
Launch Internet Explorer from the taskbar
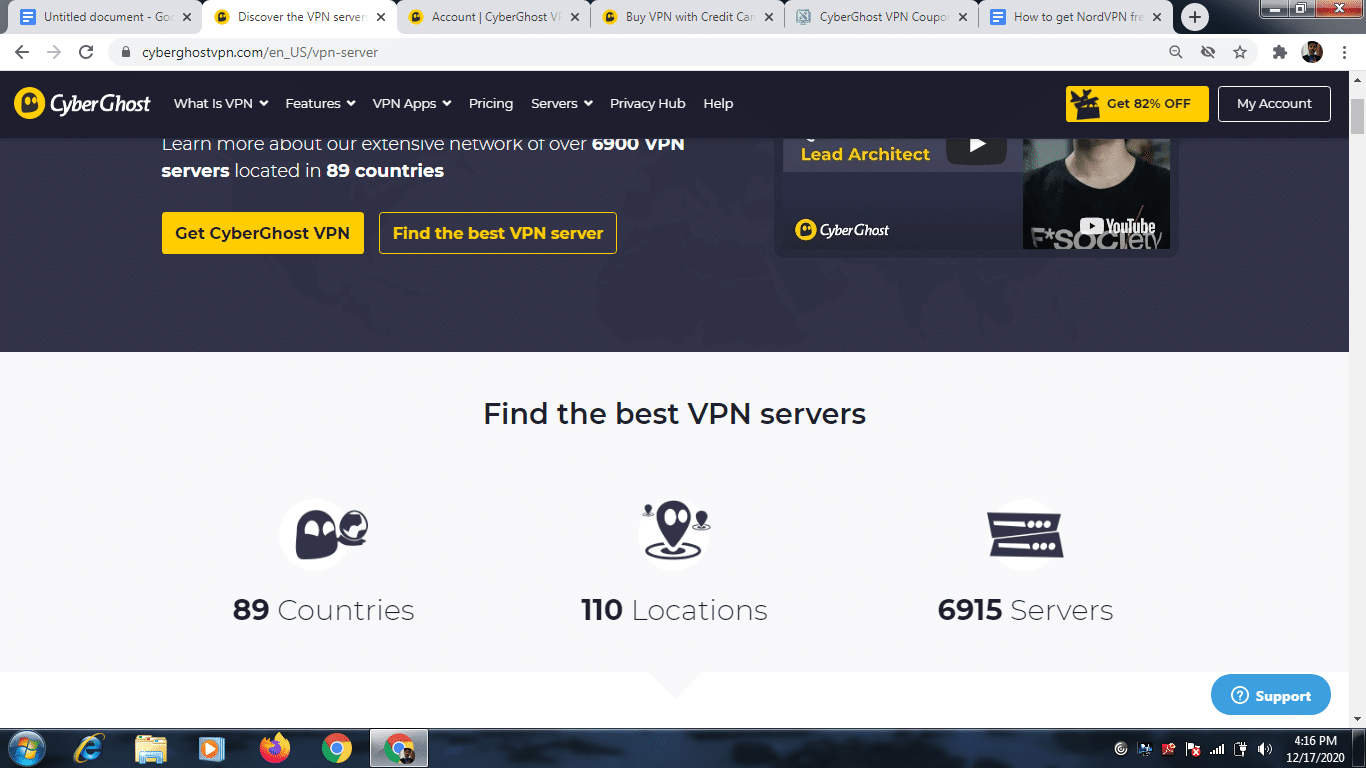[x=89, y=748]
